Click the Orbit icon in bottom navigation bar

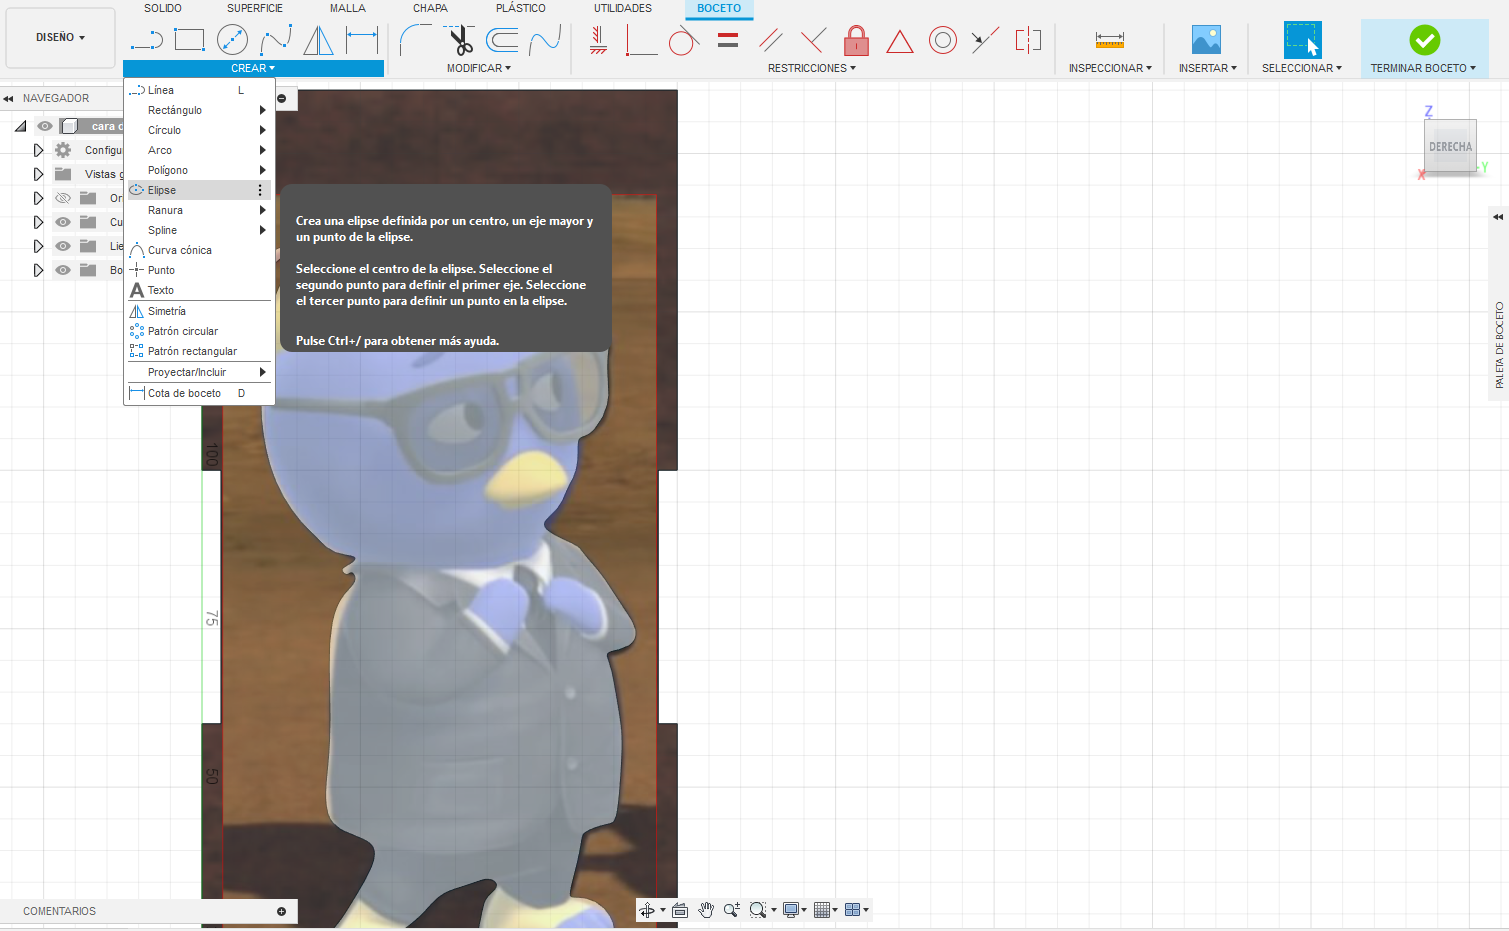click(x=647, y=910)
